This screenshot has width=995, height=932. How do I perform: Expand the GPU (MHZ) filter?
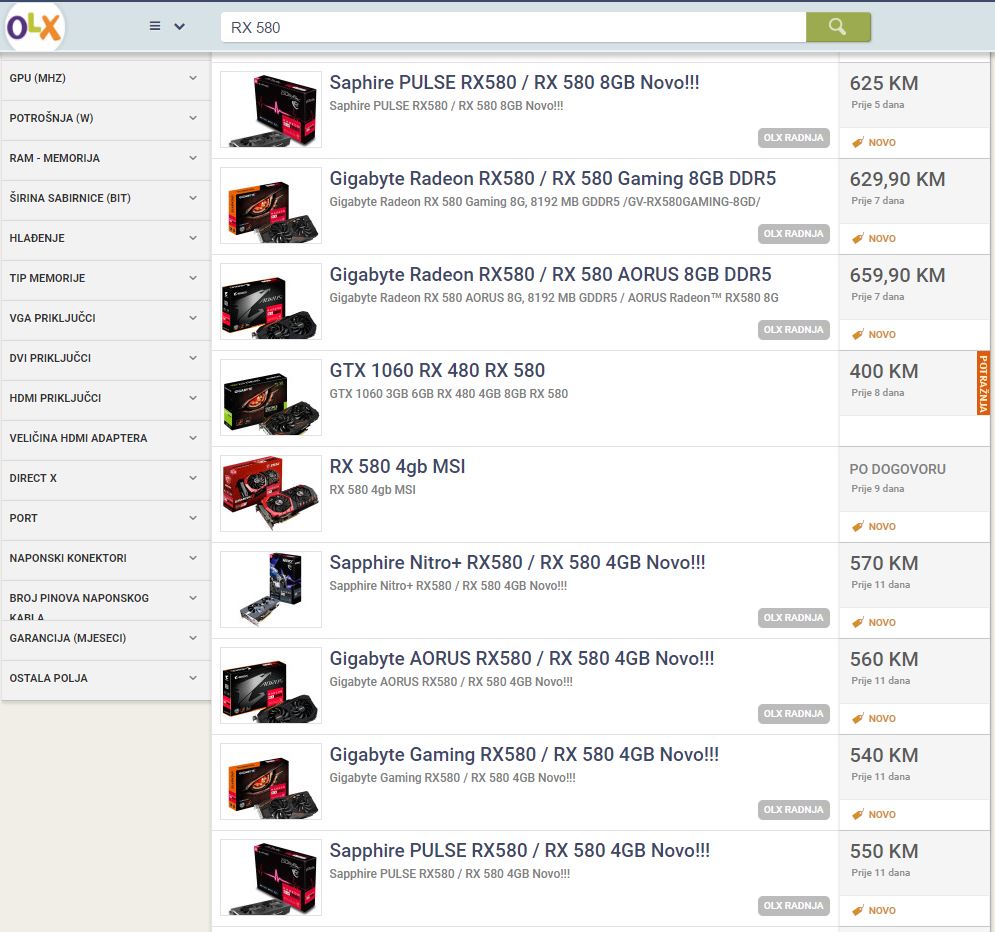click(x=105, y=78)
